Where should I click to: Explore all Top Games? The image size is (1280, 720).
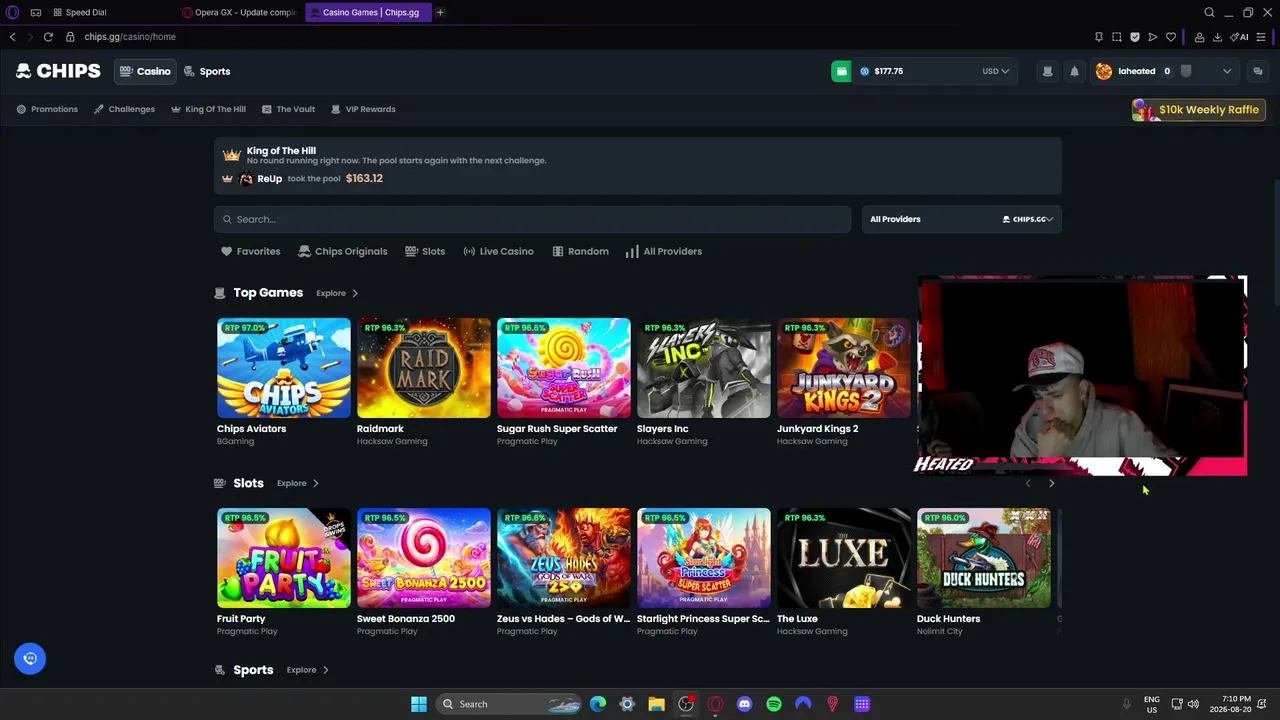[x=337, y=293]
